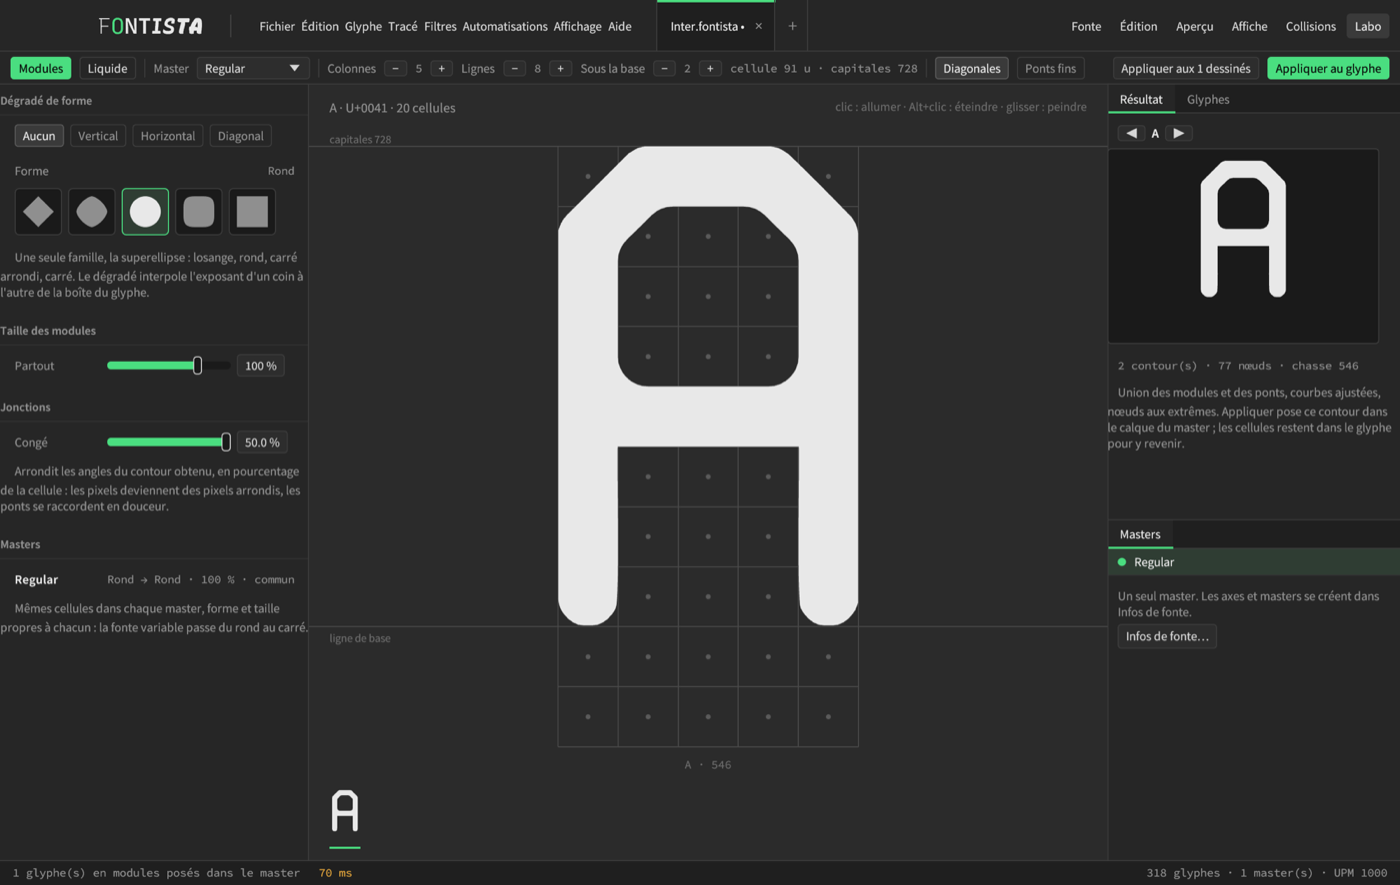The height and width of the screenshot is (885, 1400).
Task: Adjust the Congé junction slider
Action: click(168, 442)
